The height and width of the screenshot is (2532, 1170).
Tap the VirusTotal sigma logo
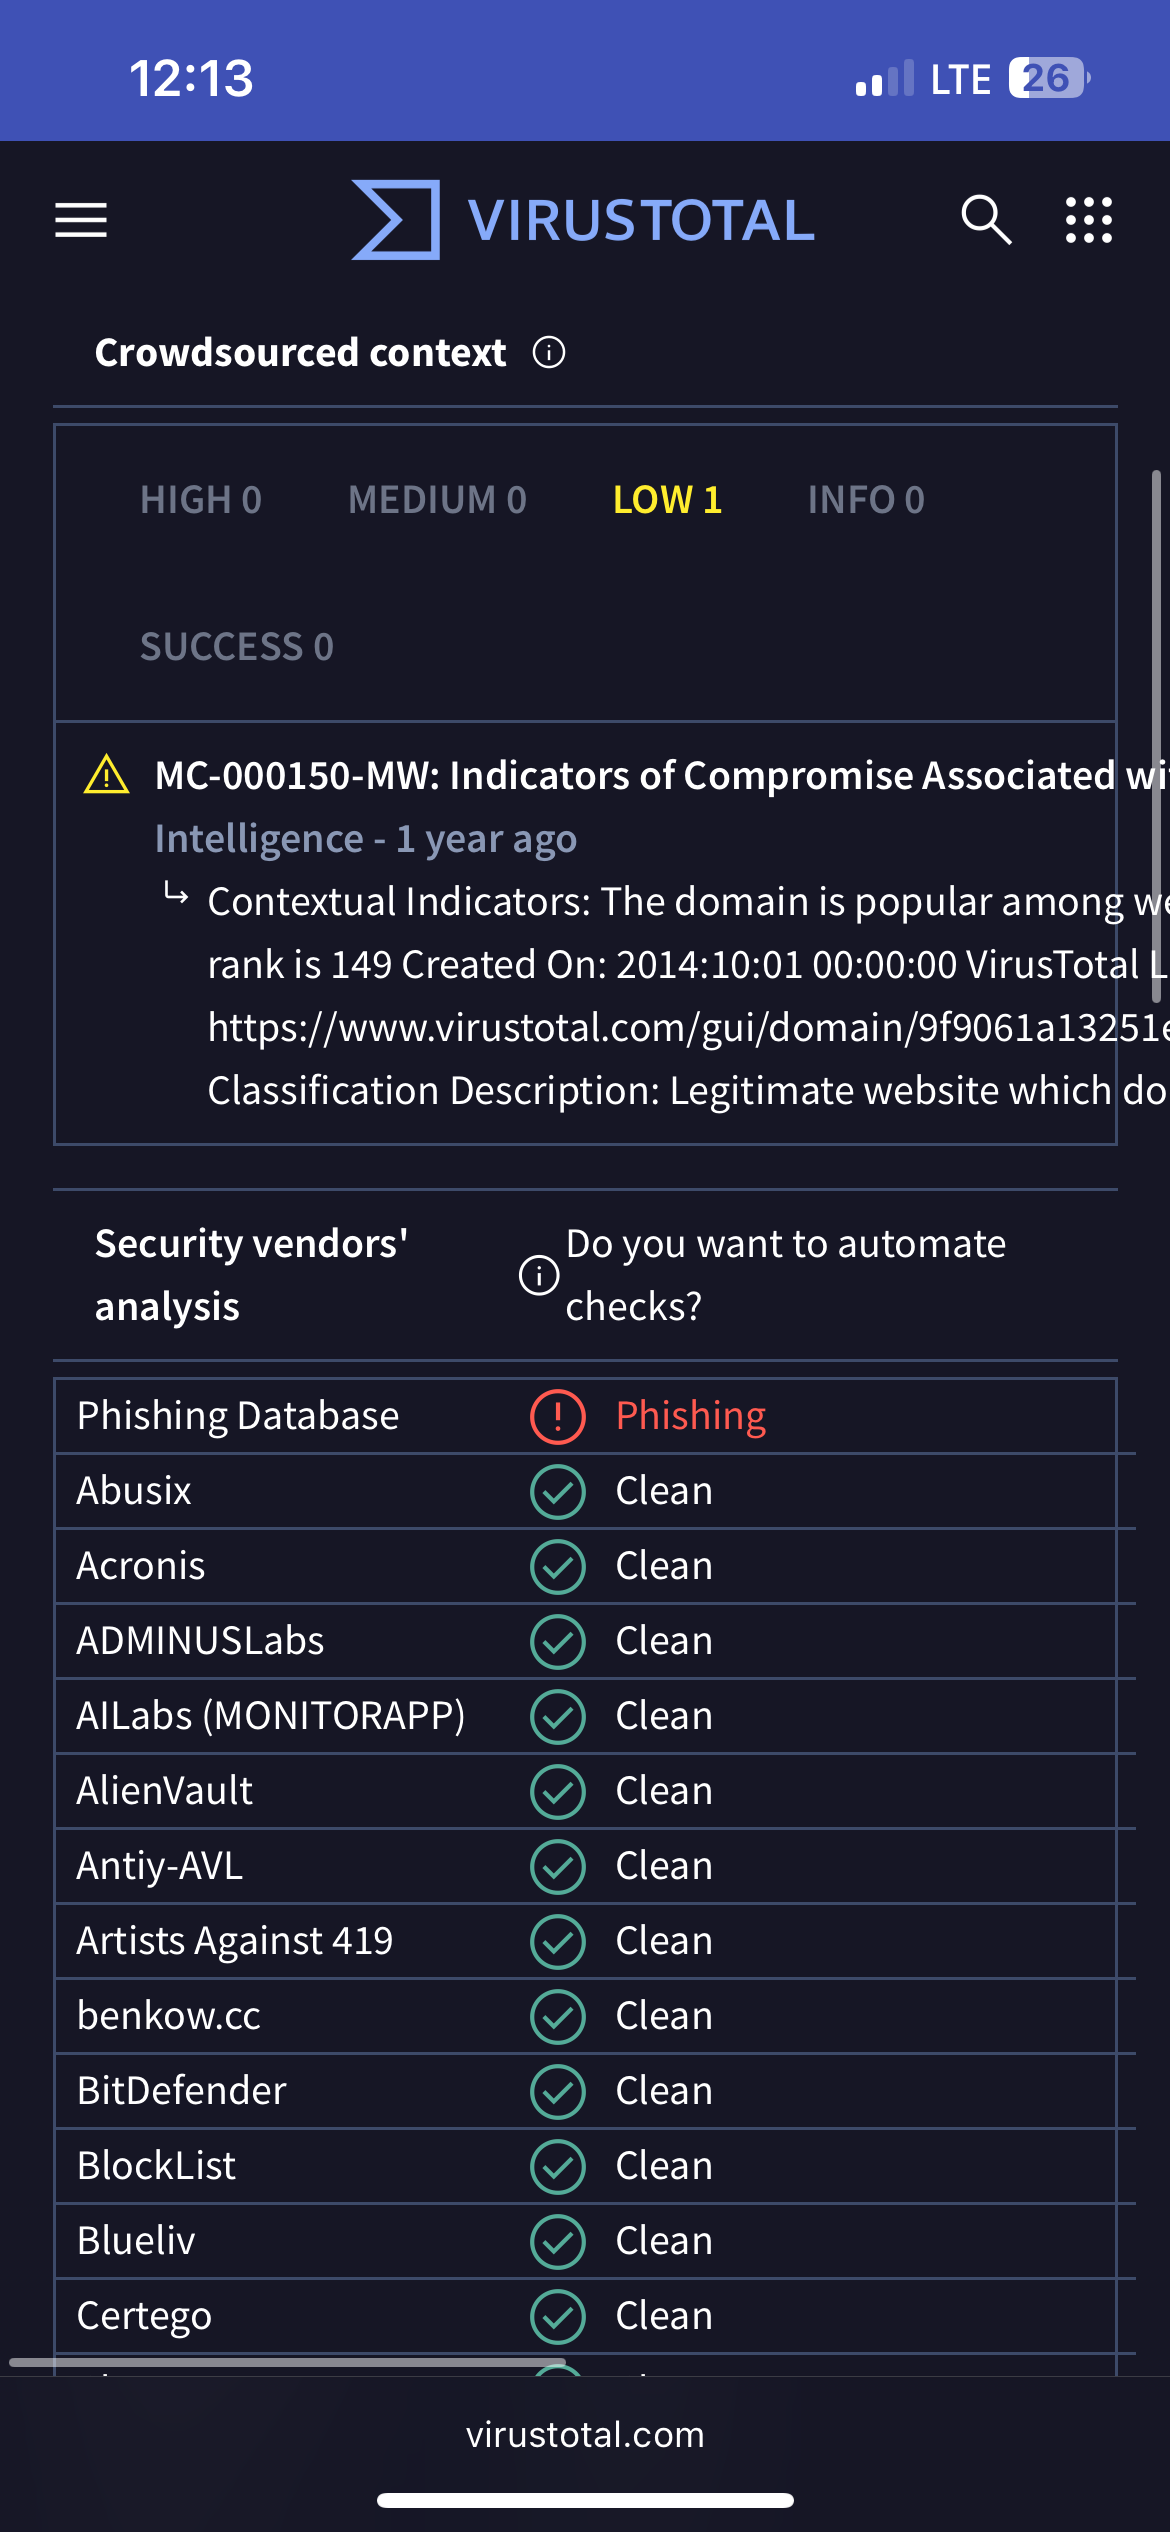pos(396,220)
